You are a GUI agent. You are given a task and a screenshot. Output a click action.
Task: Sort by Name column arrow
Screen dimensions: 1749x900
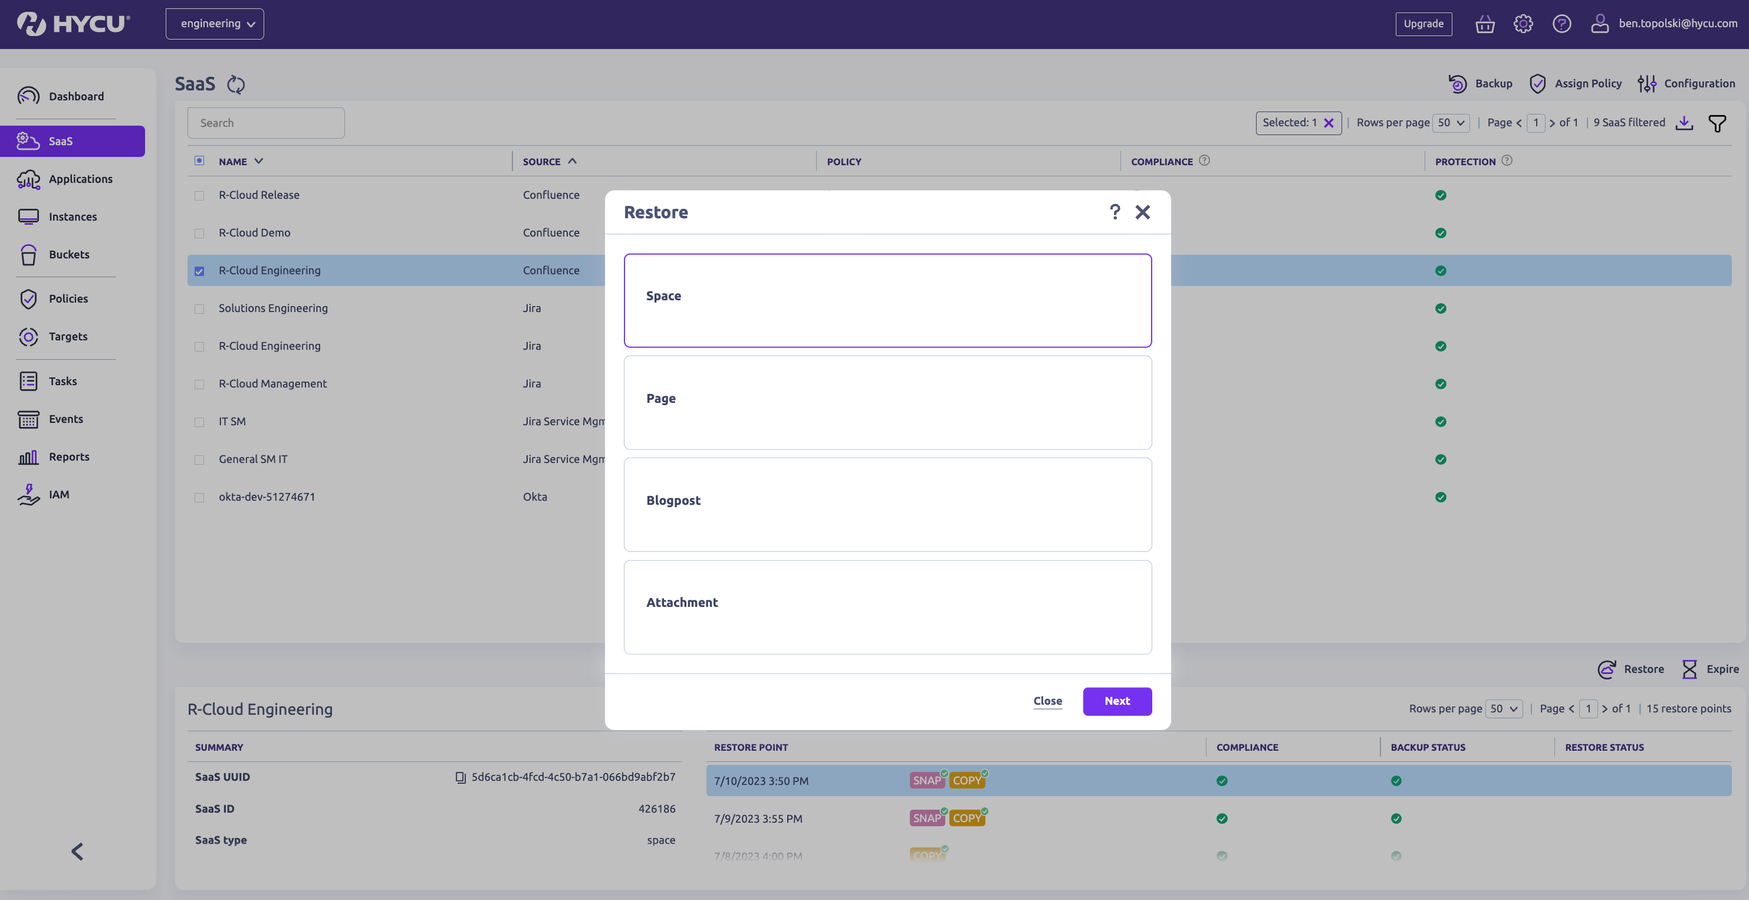[258, 161]
